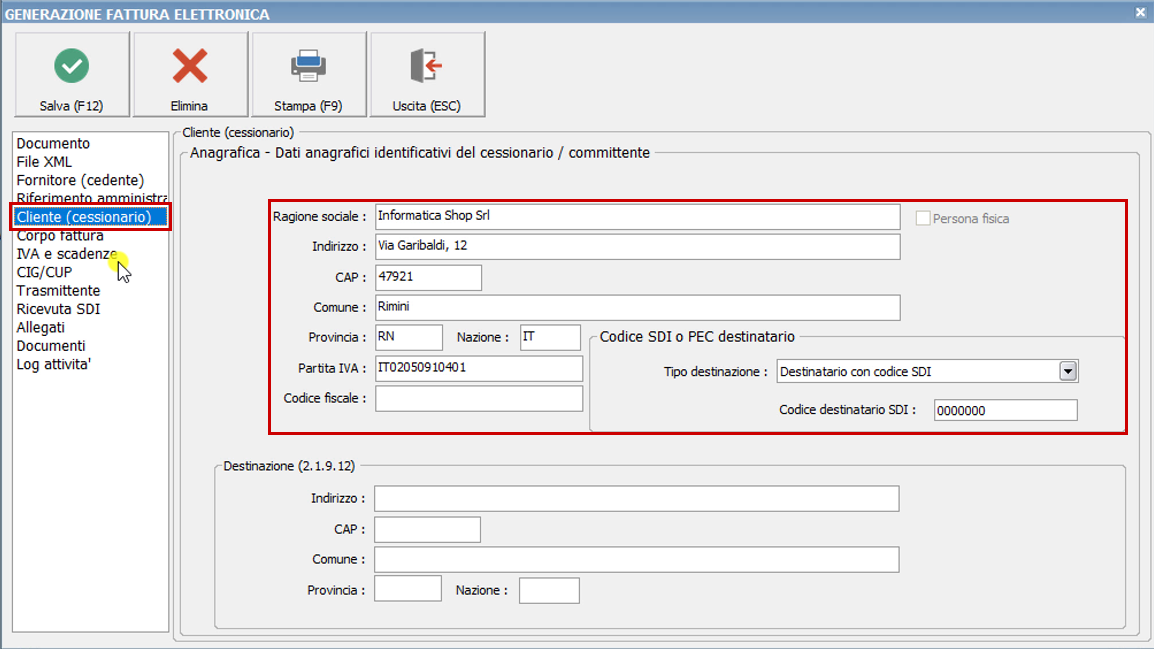Exit via the Uscita (ESC) door icon

[427, 73]
